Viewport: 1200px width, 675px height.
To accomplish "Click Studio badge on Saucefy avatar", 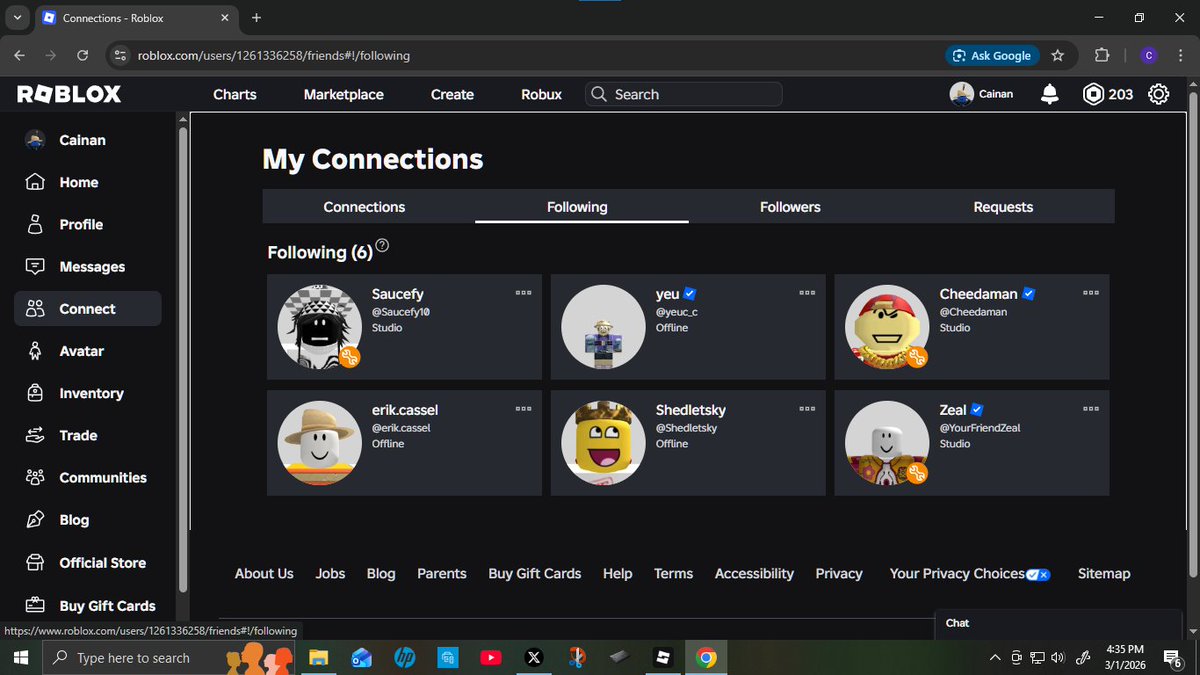I will [x=349, y=357].
